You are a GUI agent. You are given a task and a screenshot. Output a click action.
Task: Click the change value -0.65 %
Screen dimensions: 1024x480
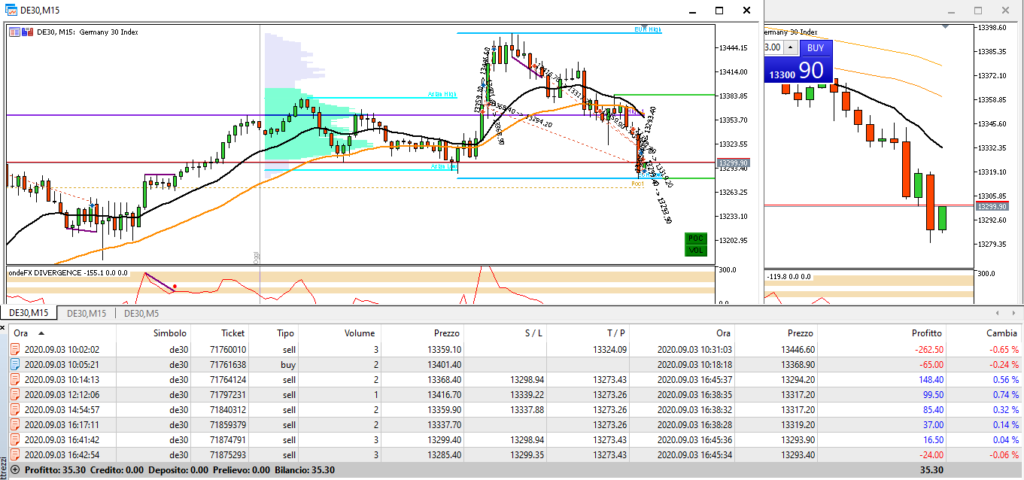click(1002, 349)
